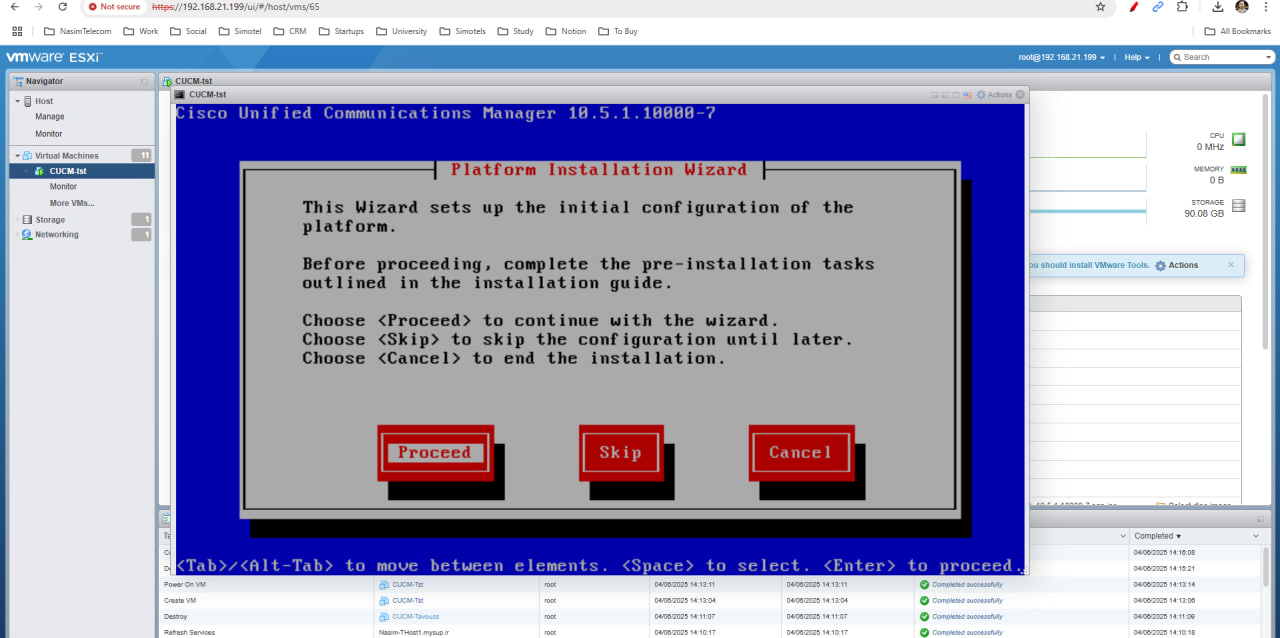Open the University bookmark folder
The width and height of the screenshot is (1280, 638).
(402, 31)
